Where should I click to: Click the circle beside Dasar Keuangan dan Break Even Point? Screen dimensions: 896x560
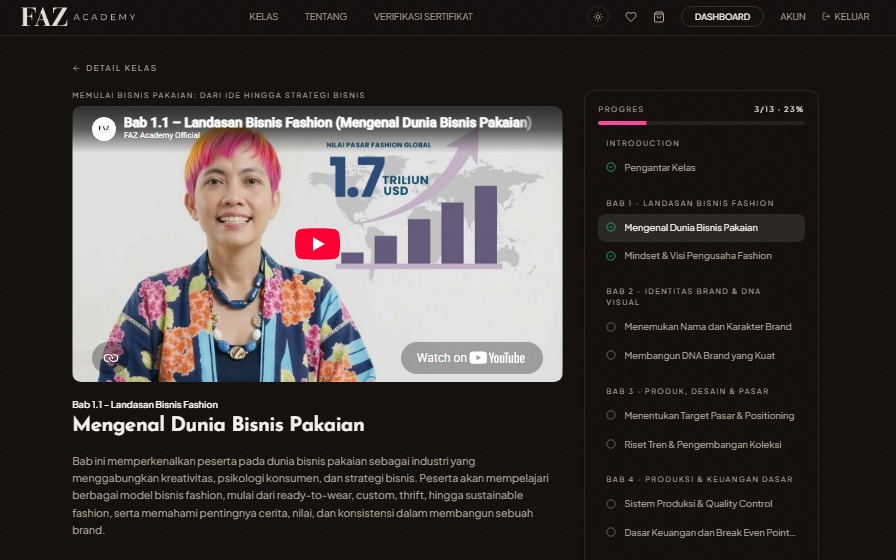coord(611,532)
